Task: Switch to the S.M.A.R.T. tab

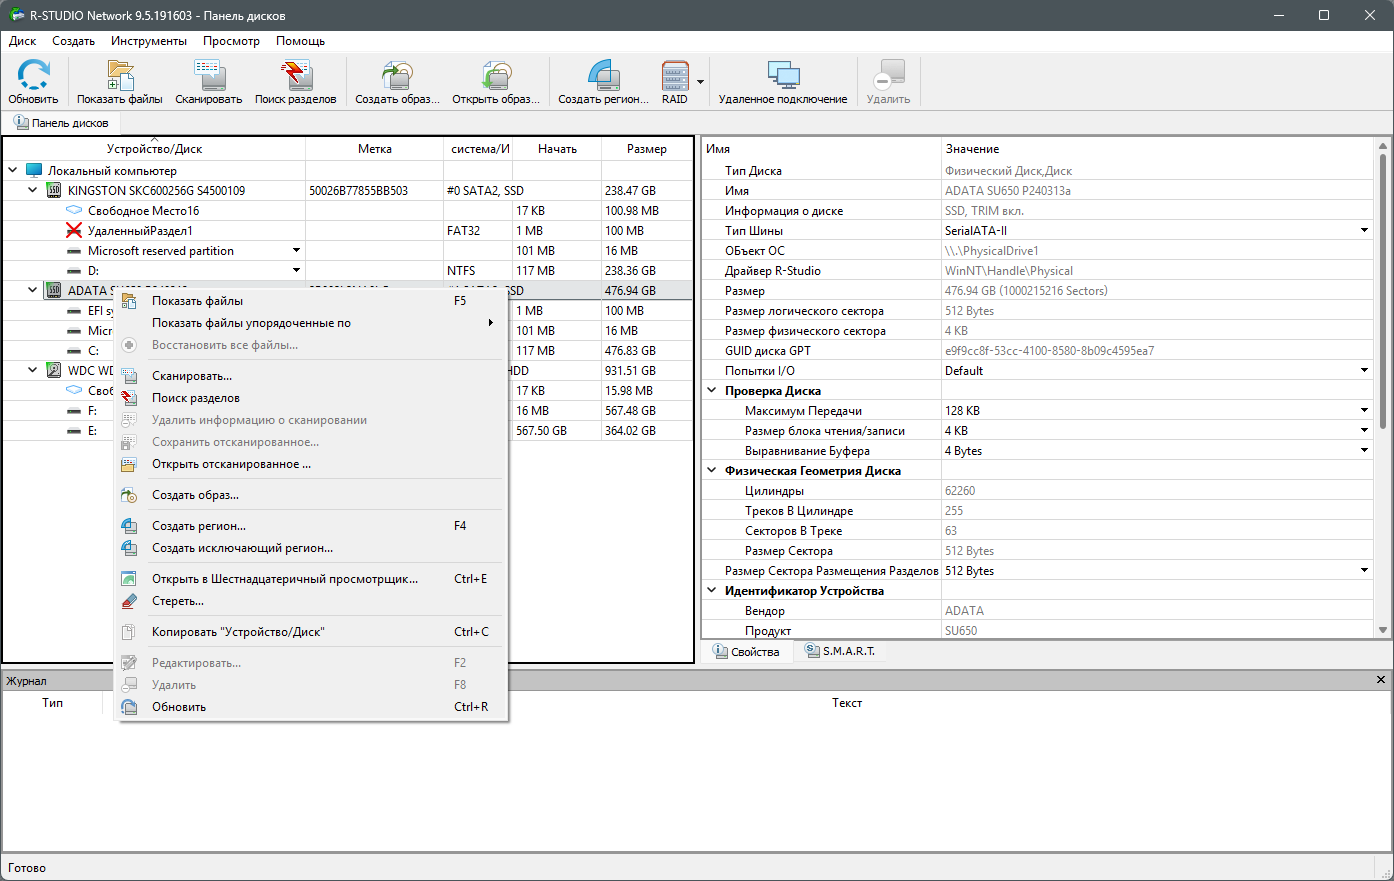Action: tap(840, 651)
